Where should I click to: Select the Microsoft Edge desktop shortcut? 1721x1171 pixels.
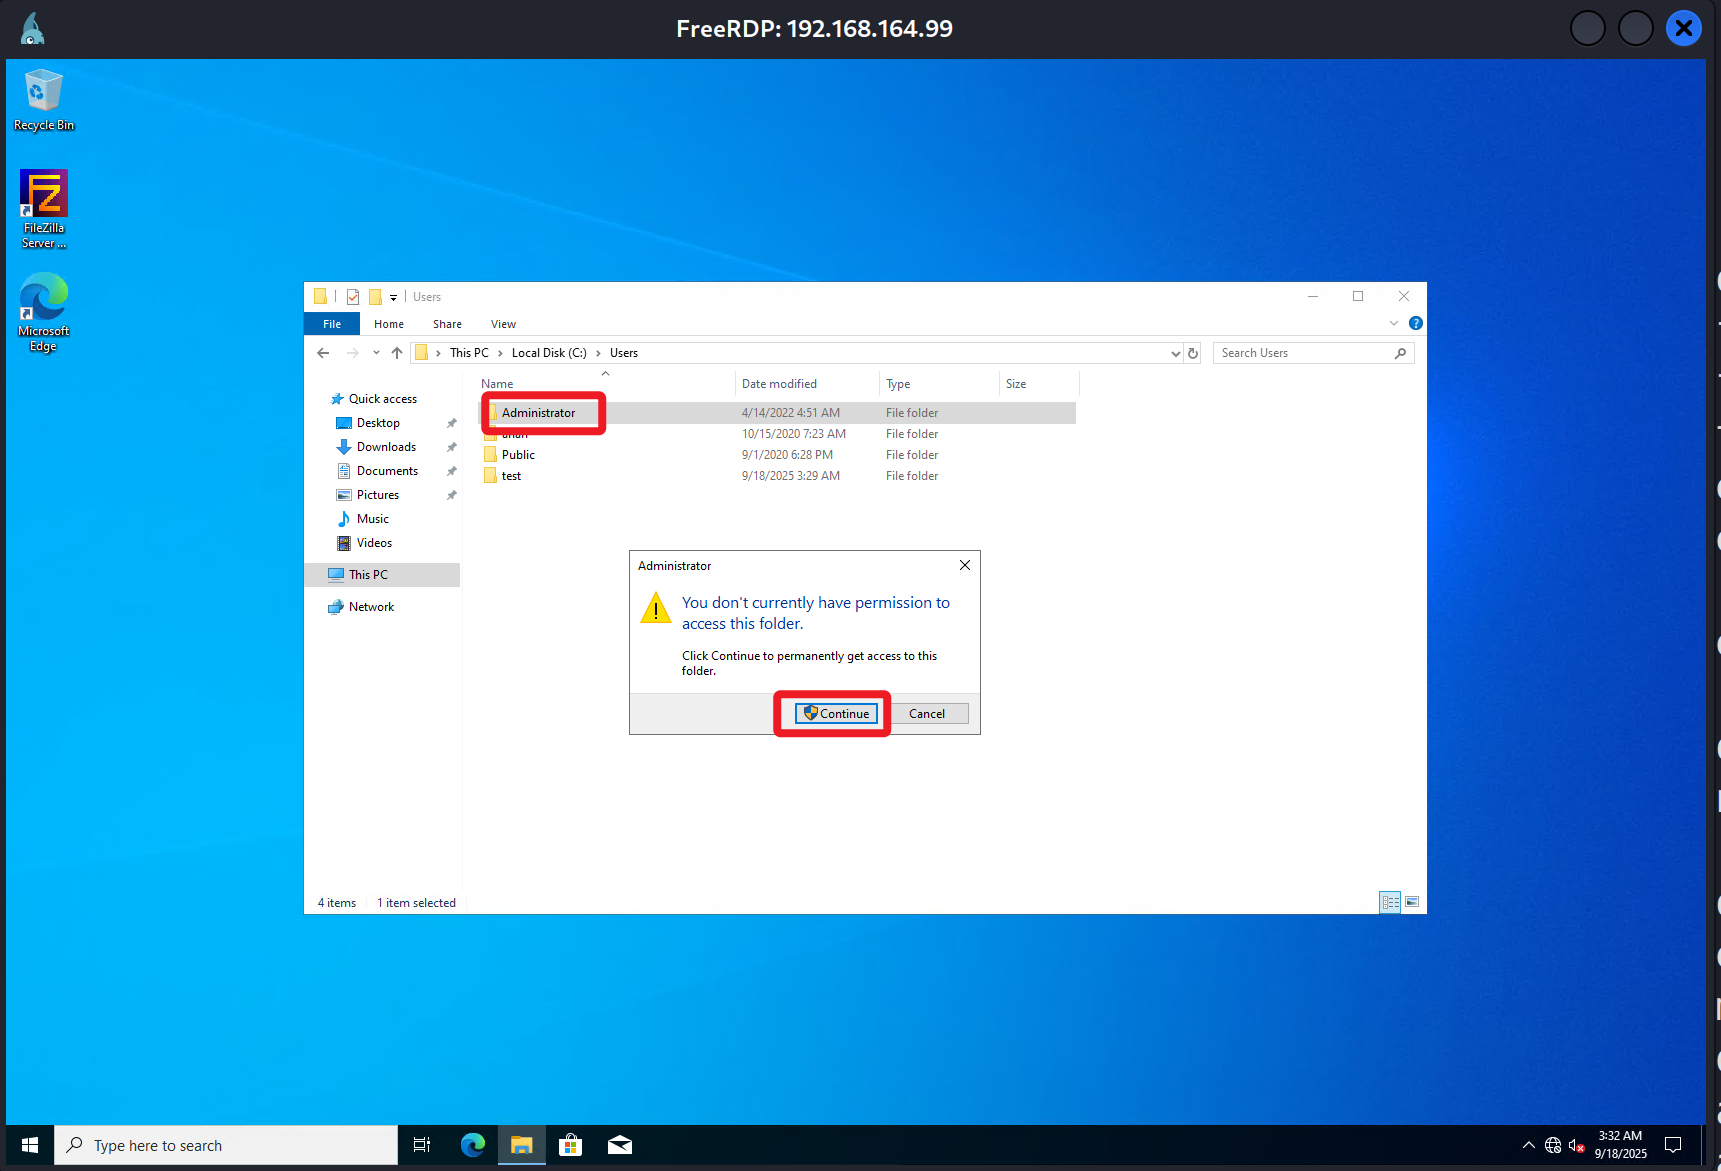(x=43, y=311)
